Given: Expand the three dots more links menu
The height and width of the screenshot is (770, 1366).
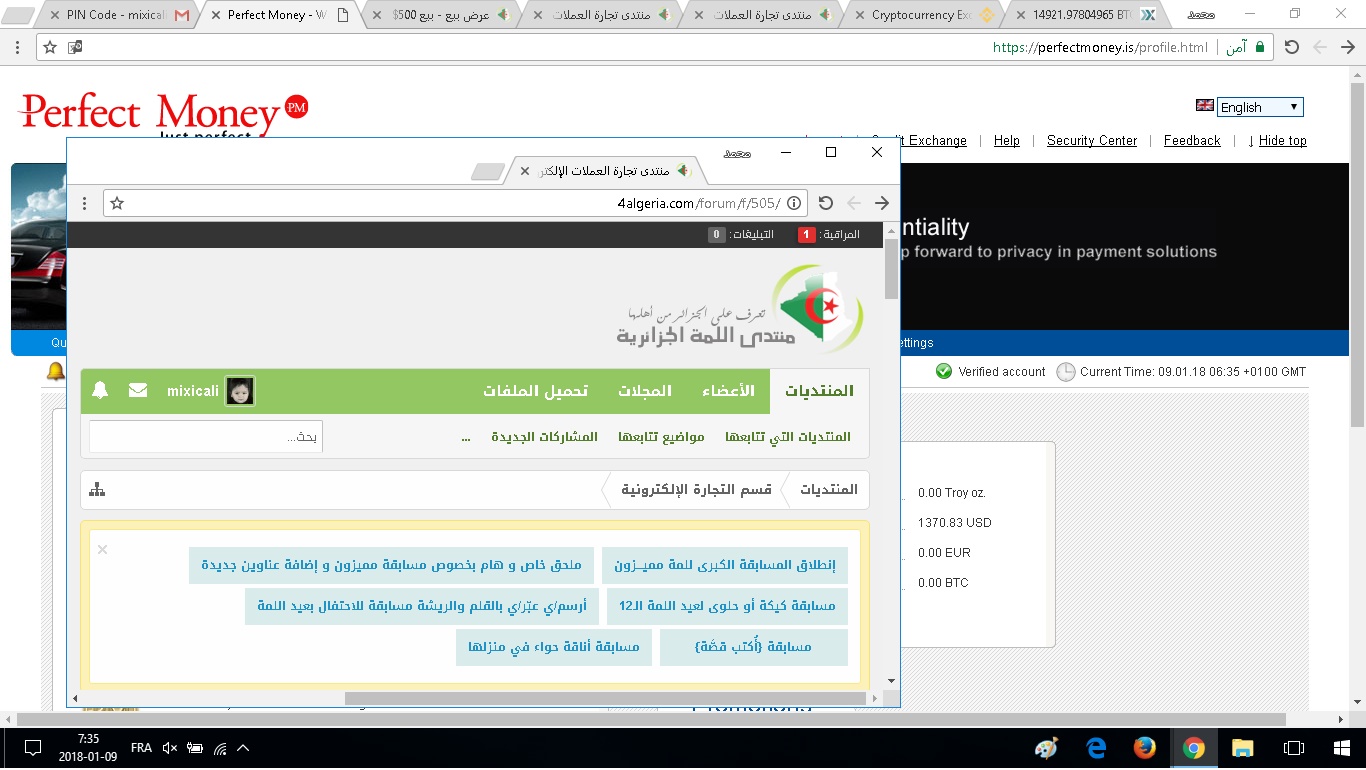Looking at the screenshot, I should [466, 437].
